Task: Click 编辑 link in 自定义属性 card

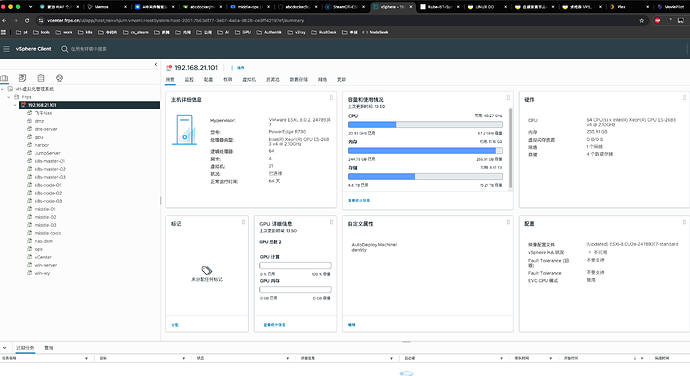Action: pos(352,325)
